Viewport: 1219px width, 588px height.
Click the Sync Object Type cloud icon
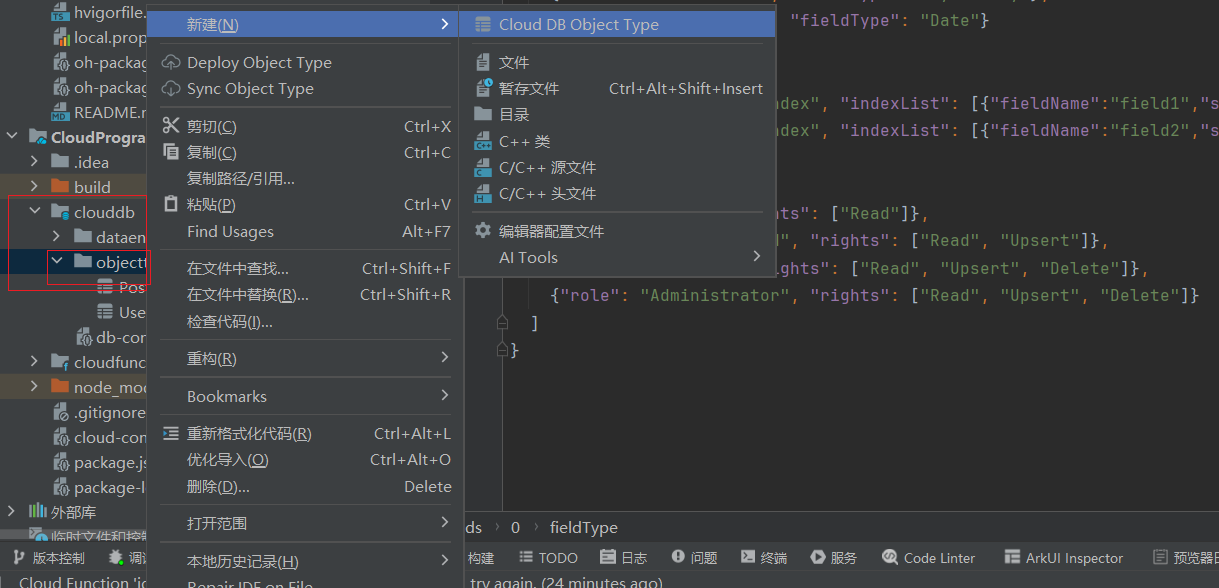[171, 88]
